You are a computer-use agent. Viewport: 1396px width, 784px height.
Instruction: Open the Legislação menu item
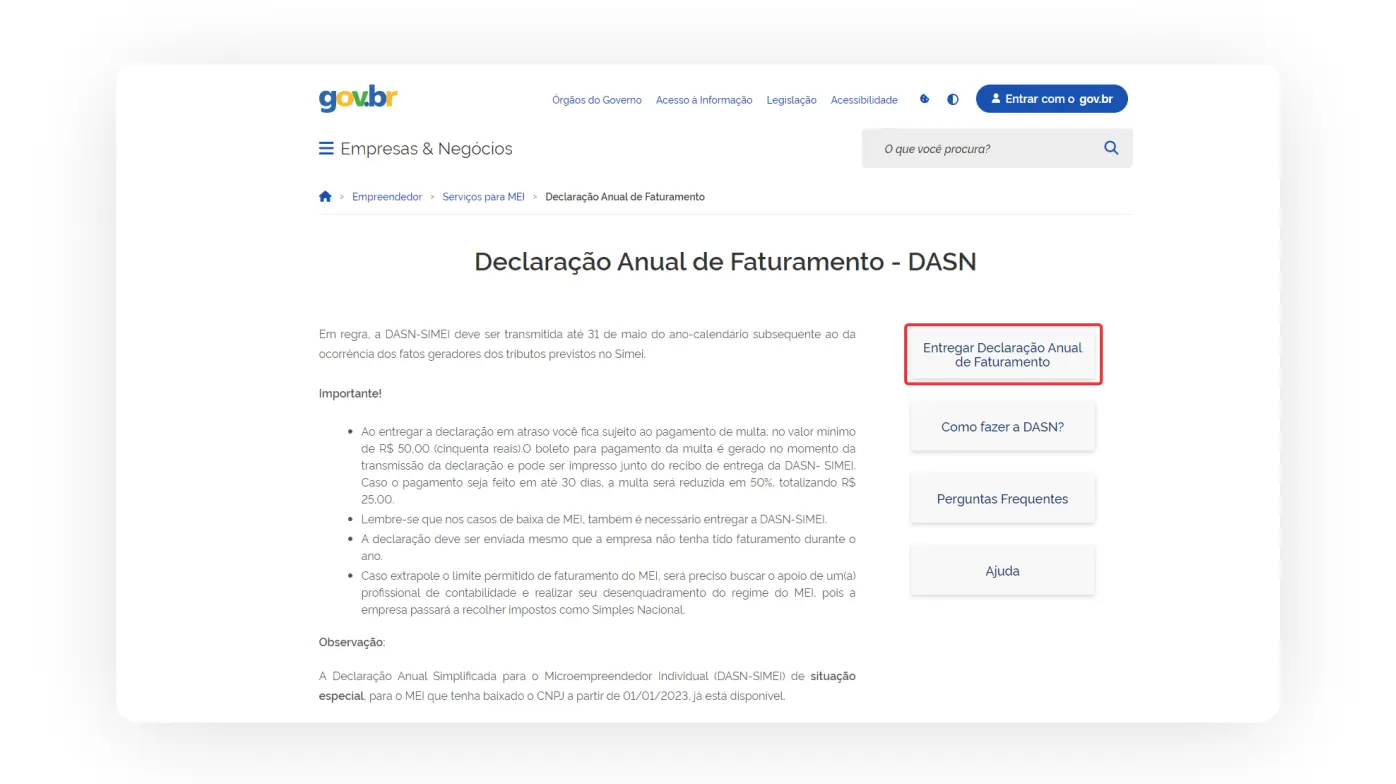[x=791, y=100]
